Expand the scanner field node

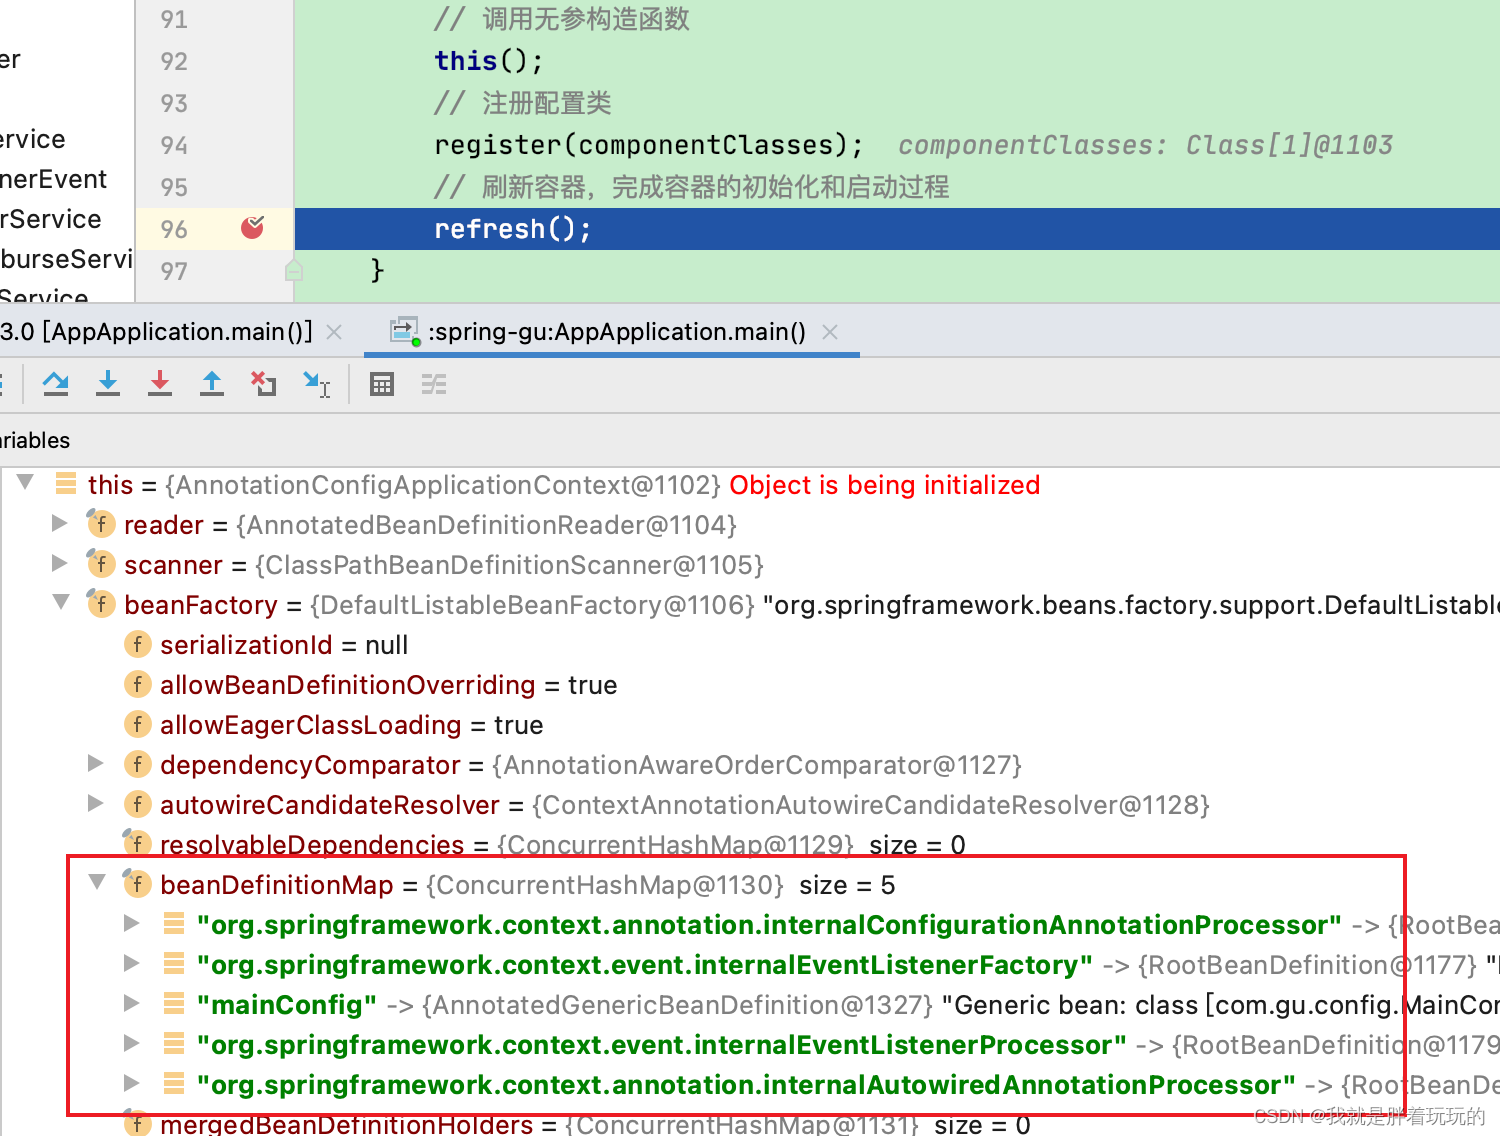[x=59, y=563]
